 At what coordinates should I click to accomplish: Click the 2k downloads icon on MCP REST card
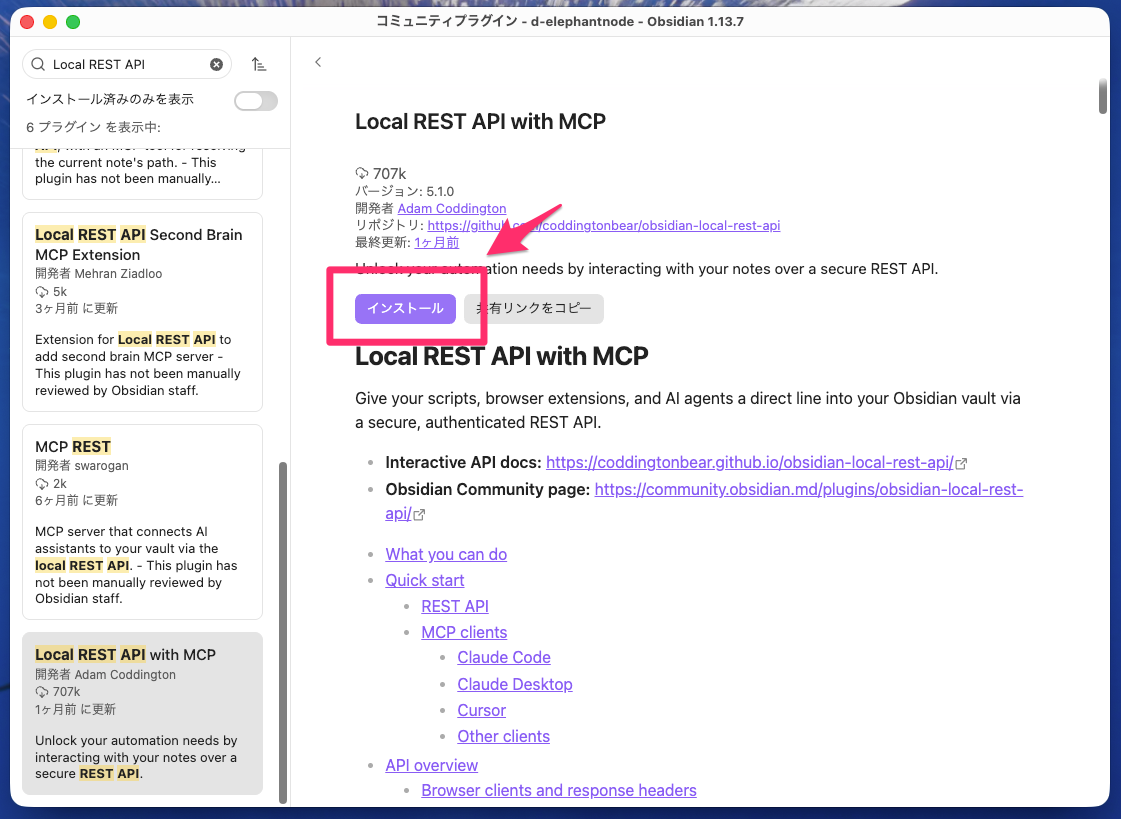tap(42, 484)
